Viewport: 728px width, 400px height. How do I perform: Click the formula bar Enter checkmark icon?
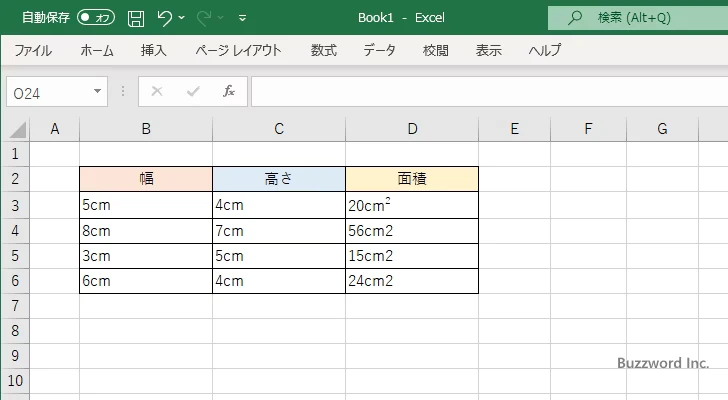click(193, 91)
